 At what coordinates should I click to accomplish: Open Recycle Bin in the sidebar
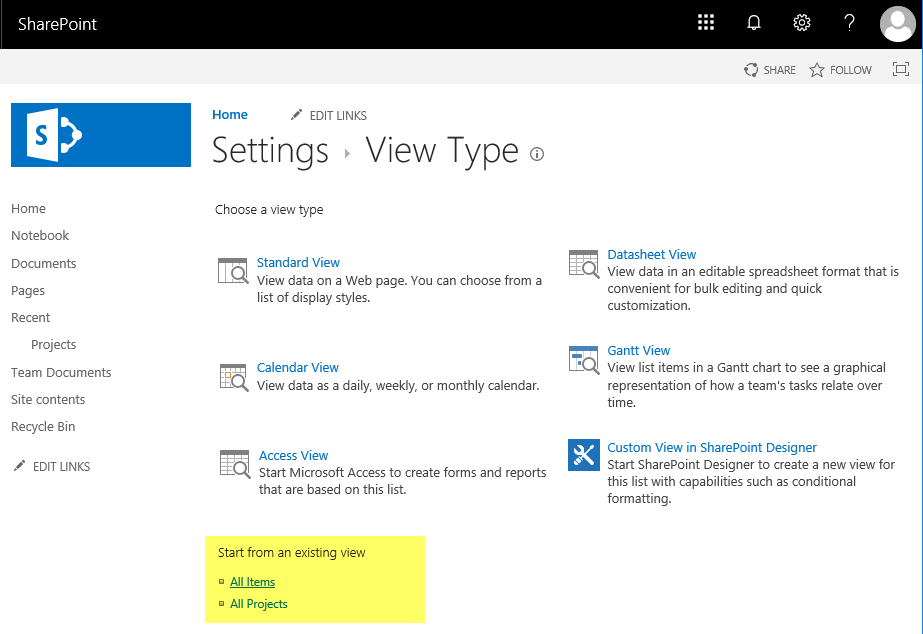[43, 427]
